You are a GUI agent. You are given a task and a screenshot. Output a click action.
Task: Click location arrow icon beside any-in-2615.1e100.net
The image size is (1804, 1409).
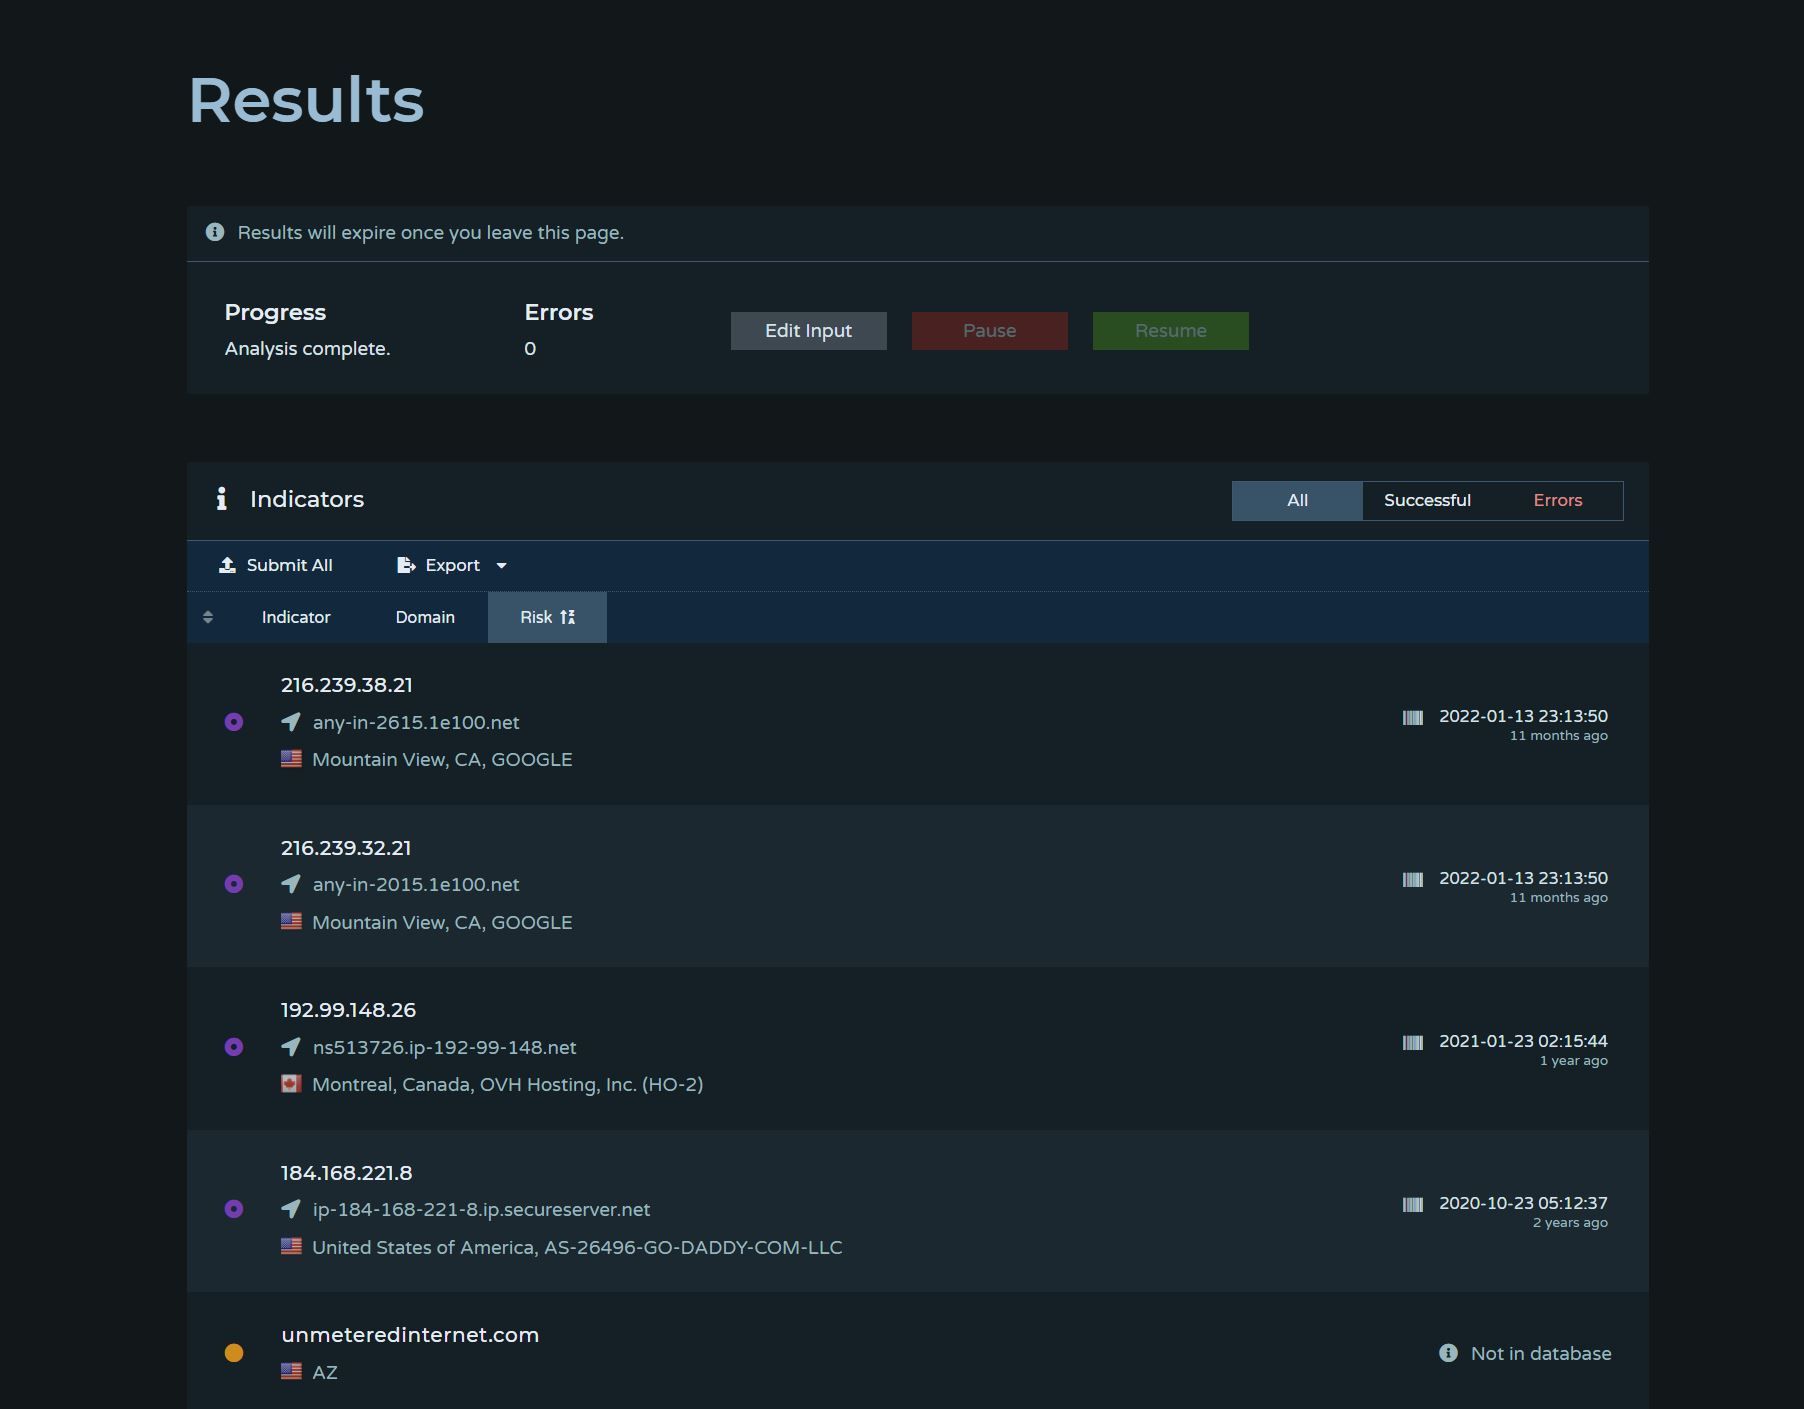(x=291, y=722)
